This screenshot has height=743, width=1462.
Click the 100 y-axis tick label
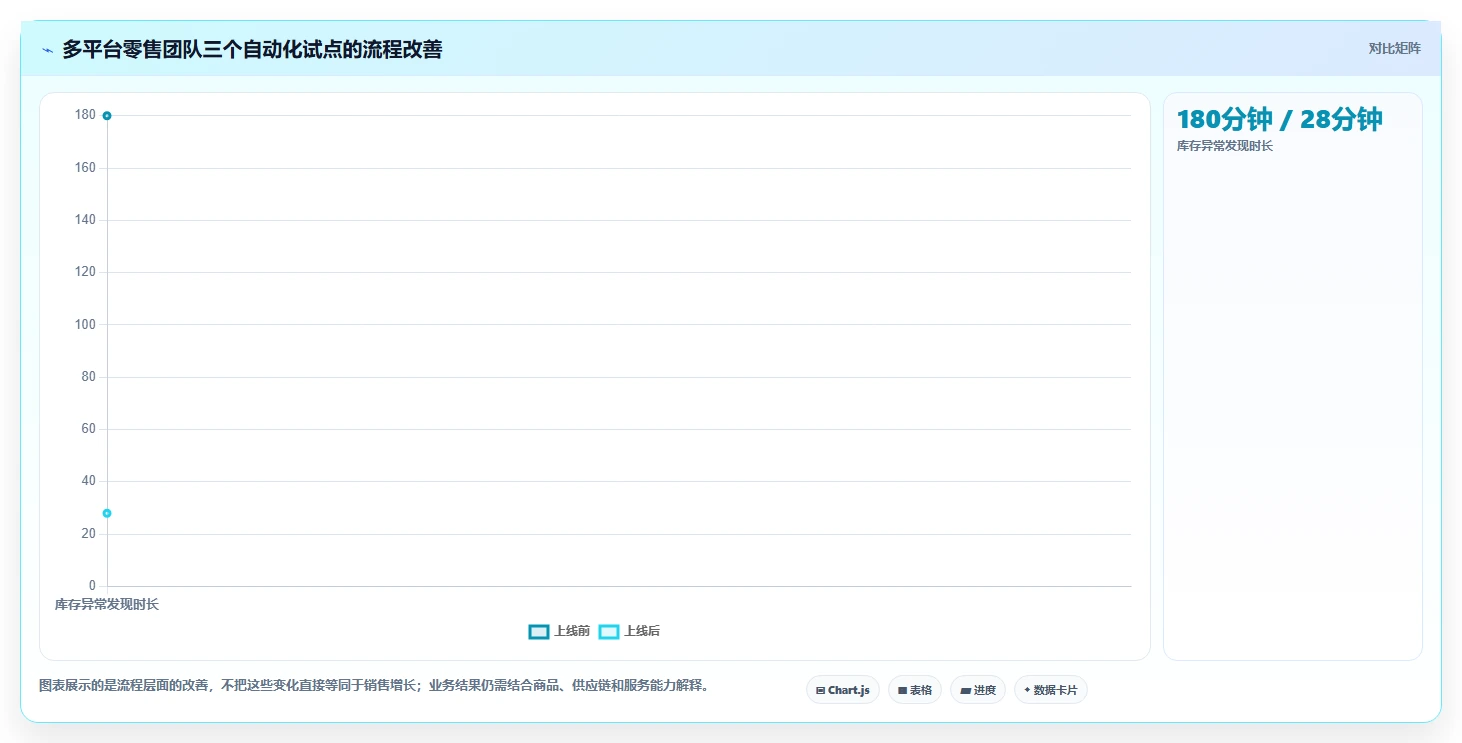click(x=85, y=325)
